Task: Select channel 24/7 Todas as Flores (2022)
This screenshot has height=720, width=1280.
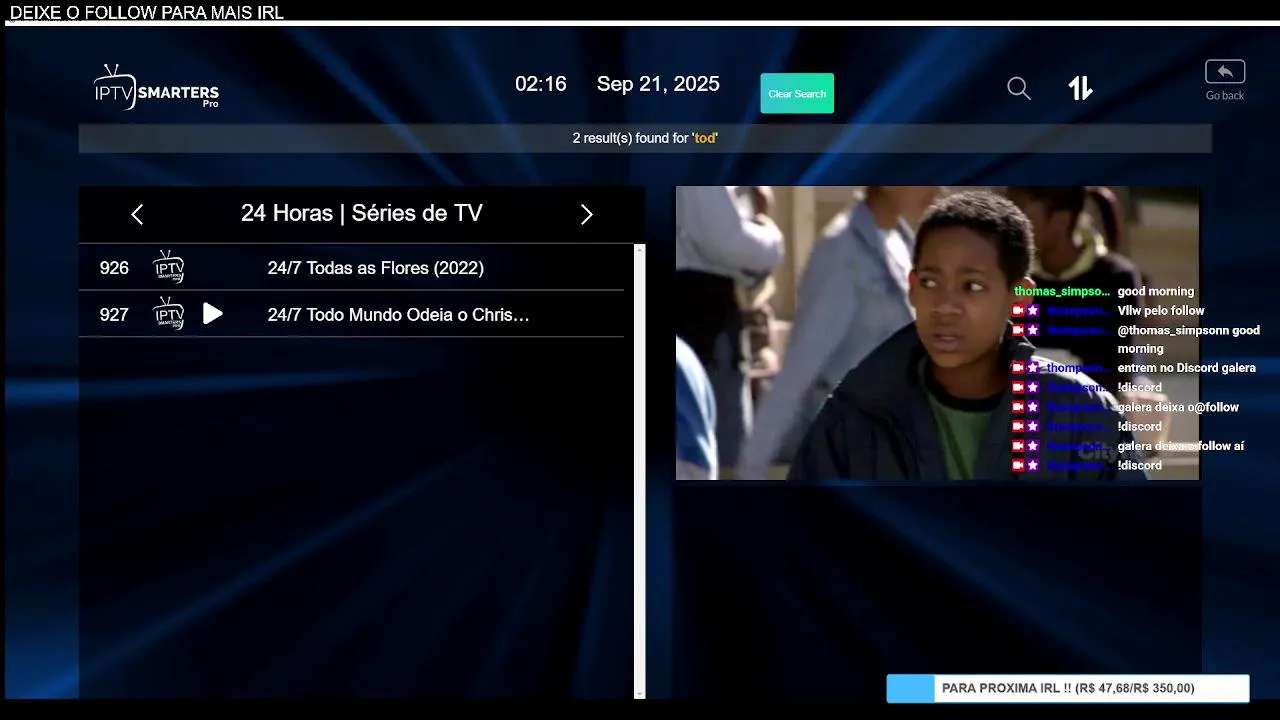Action: pos(351,268)
